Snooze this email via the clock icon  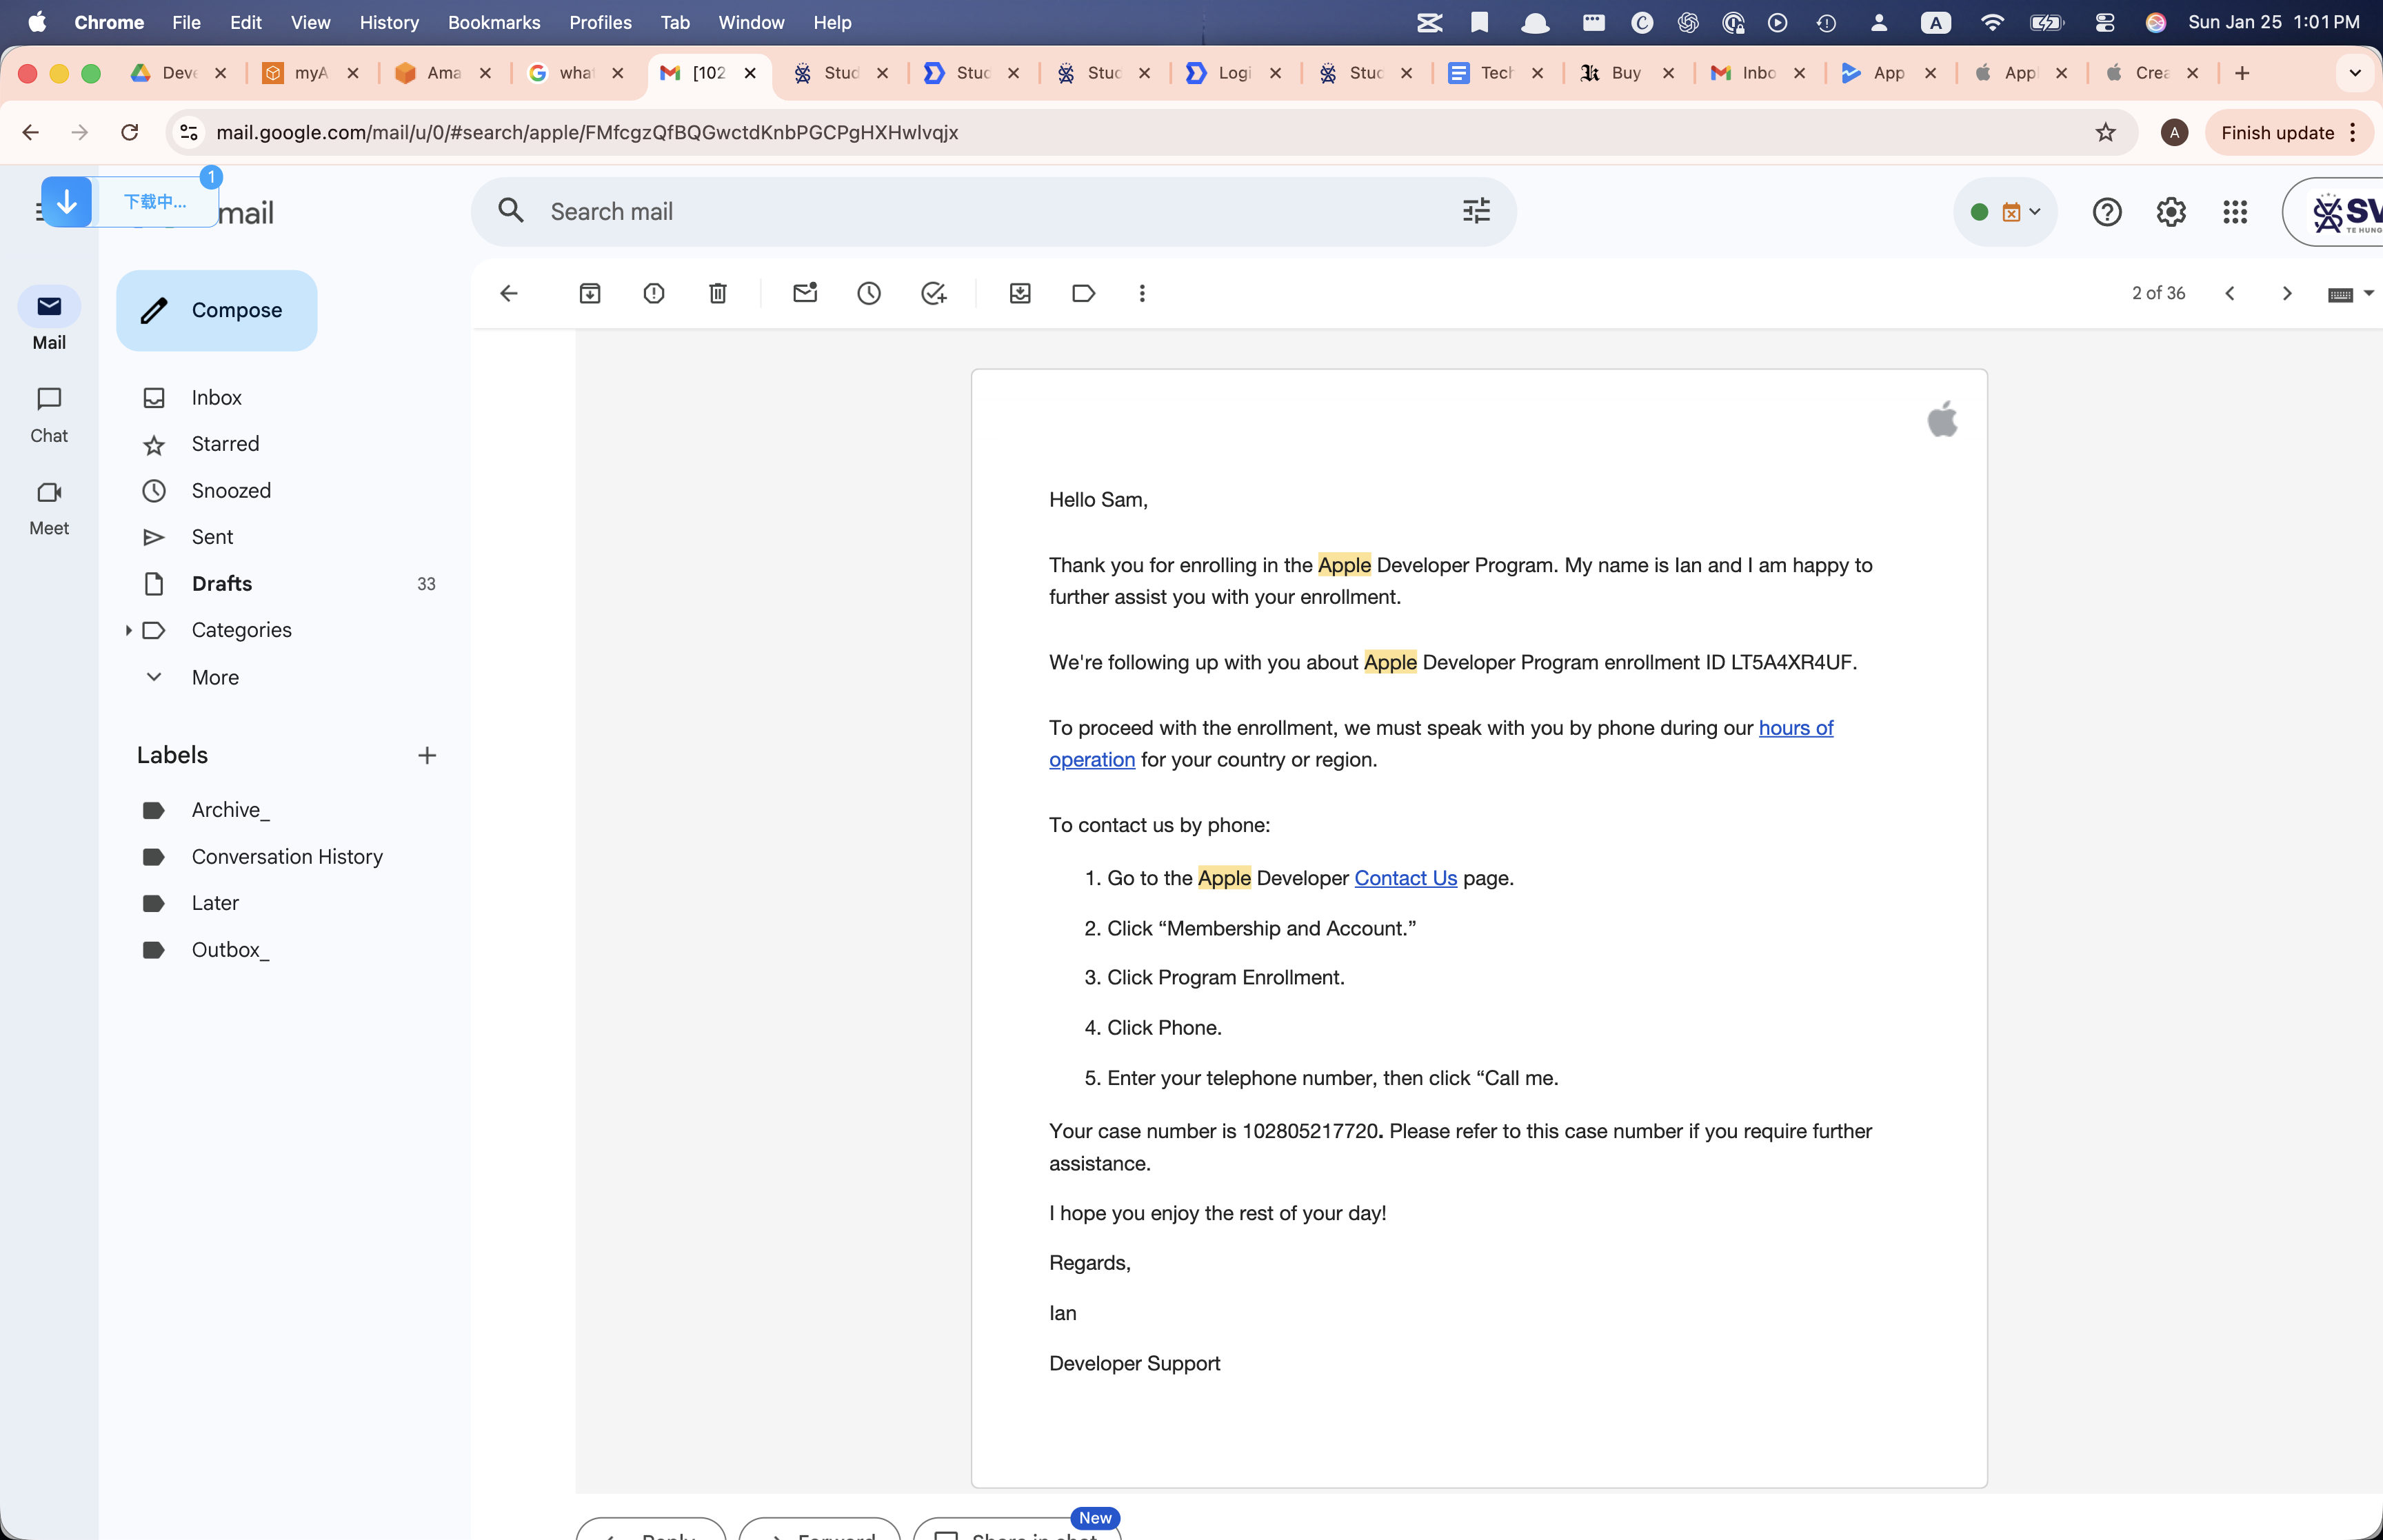(x=869, y=293)
